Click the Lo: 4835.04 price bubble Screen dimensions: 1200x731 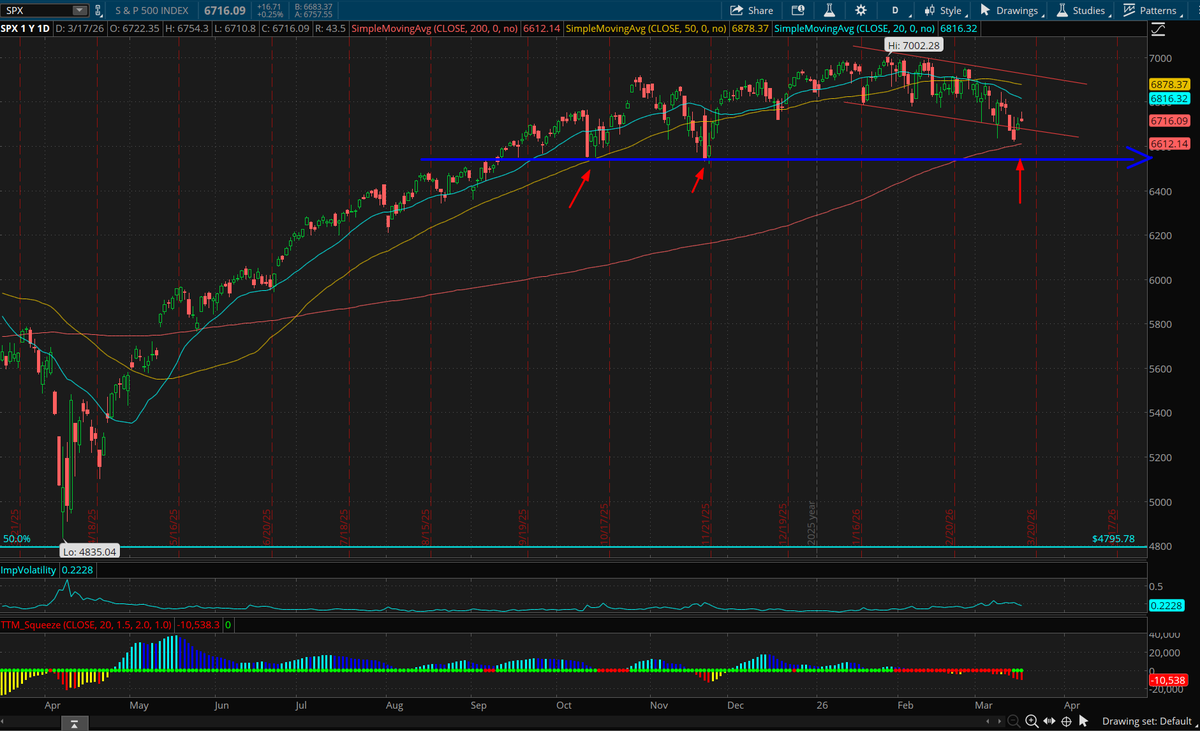click(89, 551)
